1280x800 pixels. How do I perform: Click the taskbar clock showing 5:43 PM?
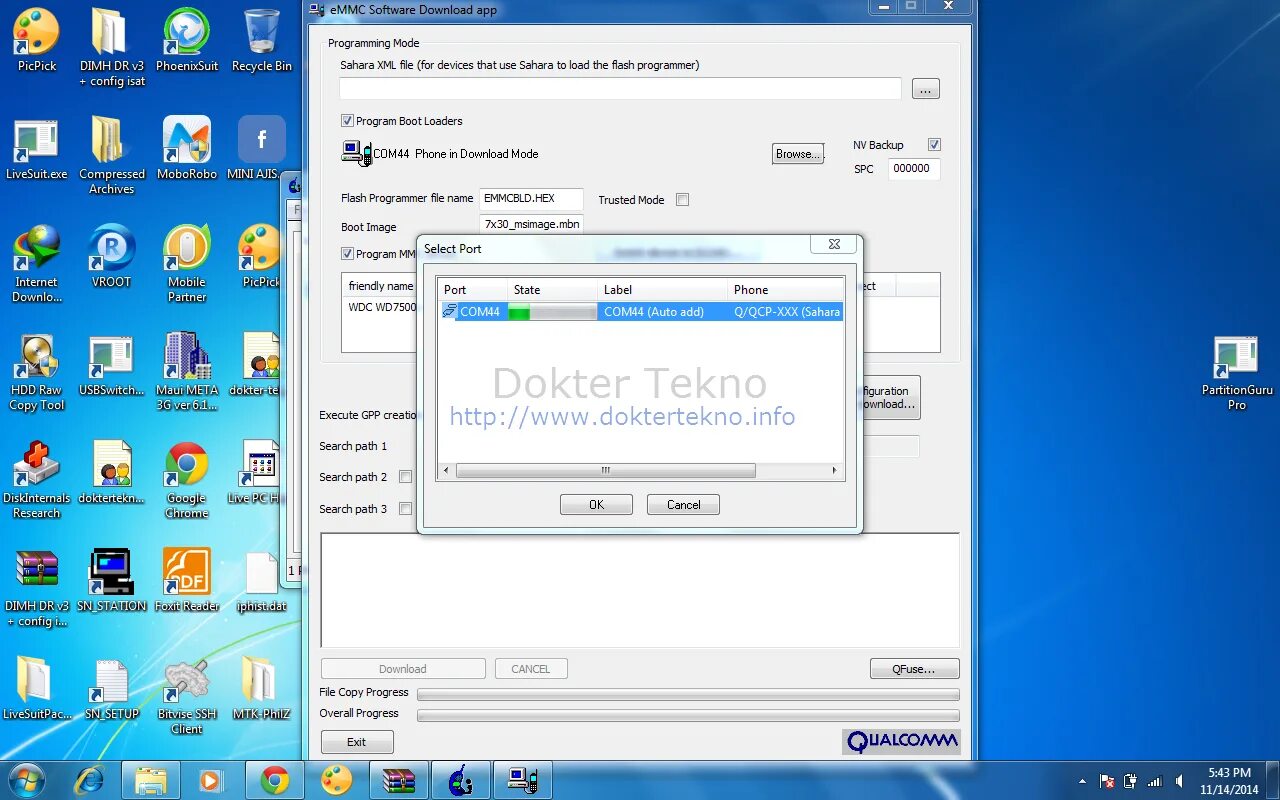click(1230, 781)
